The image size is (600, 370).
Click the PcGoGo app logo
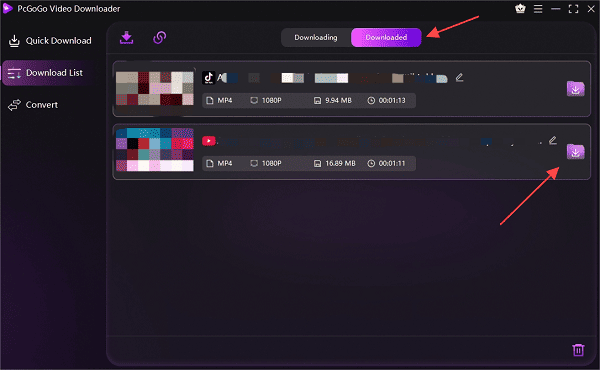(x=7, y=8)
